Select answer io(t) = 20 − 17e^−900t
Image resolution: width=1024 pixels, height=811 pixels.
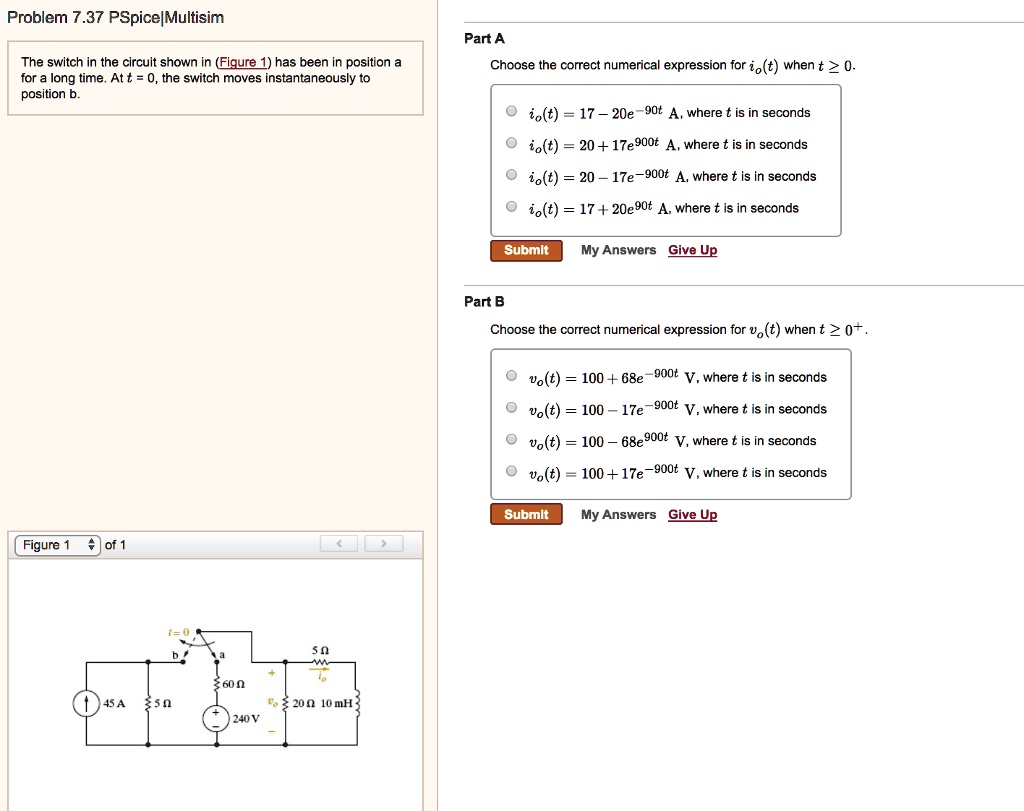point(510,176)
